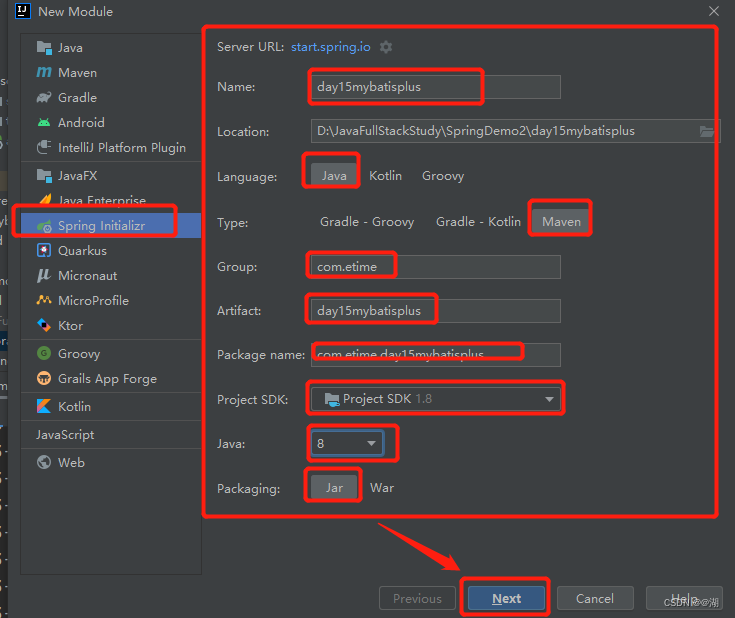Screen dimensions: 735x618
Task: Click the Spring Initializr leaf icon
Action: point(44,226)
